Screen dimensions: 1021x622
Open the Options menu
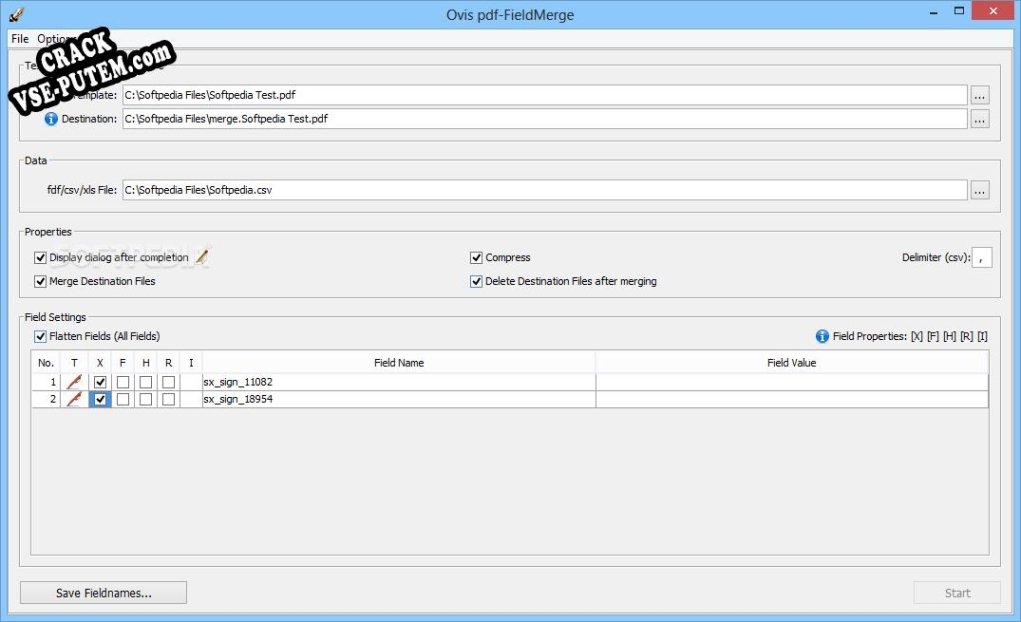tap(52, 38)
